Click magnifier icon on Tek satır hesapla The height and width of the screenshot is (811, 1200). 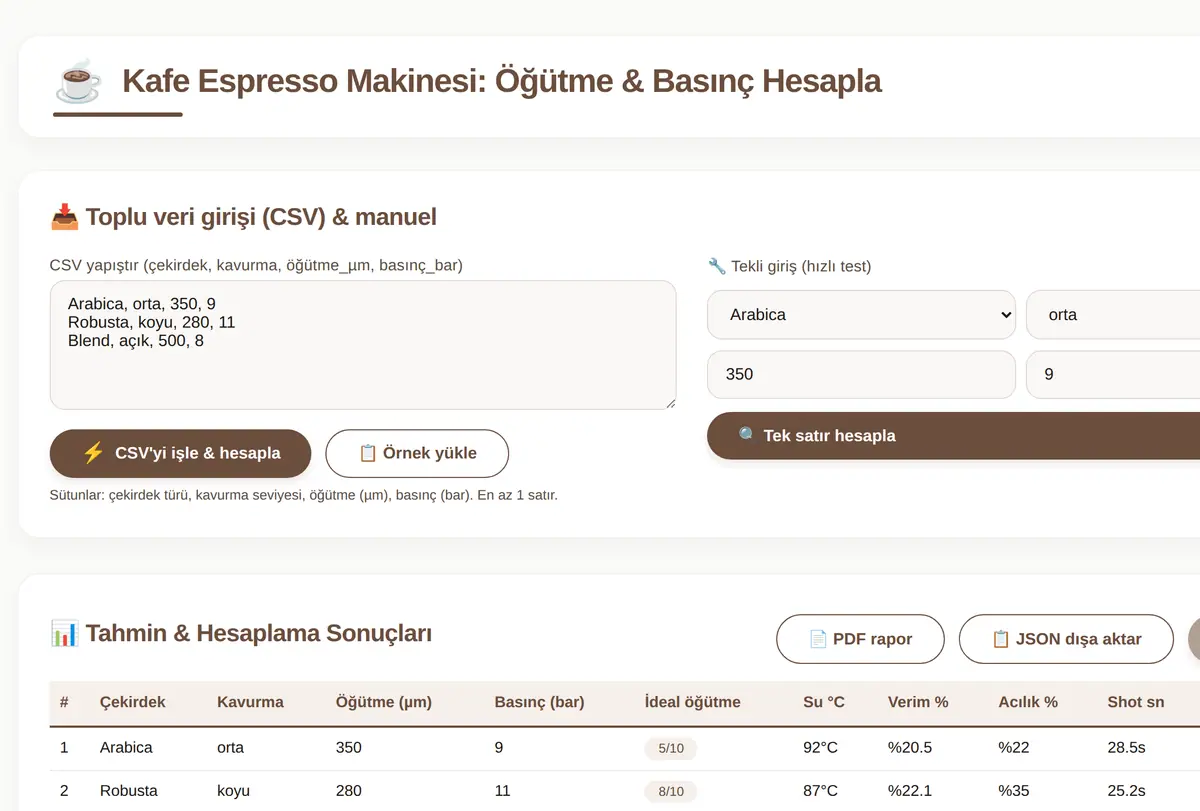pyautogui.click(x=748, y=436)
